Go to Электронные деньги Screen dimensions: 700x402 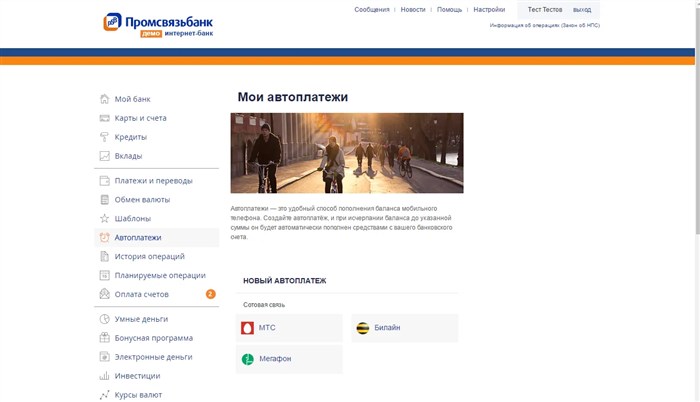click(x=154, y=357)
